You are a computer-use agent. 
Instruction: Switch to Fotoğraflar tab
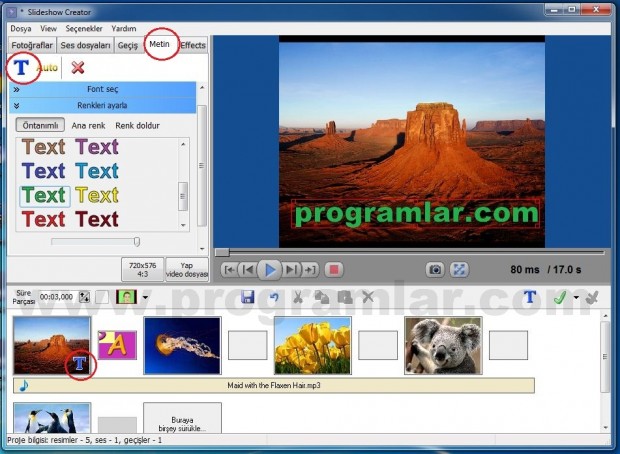[x=32, y=45]
